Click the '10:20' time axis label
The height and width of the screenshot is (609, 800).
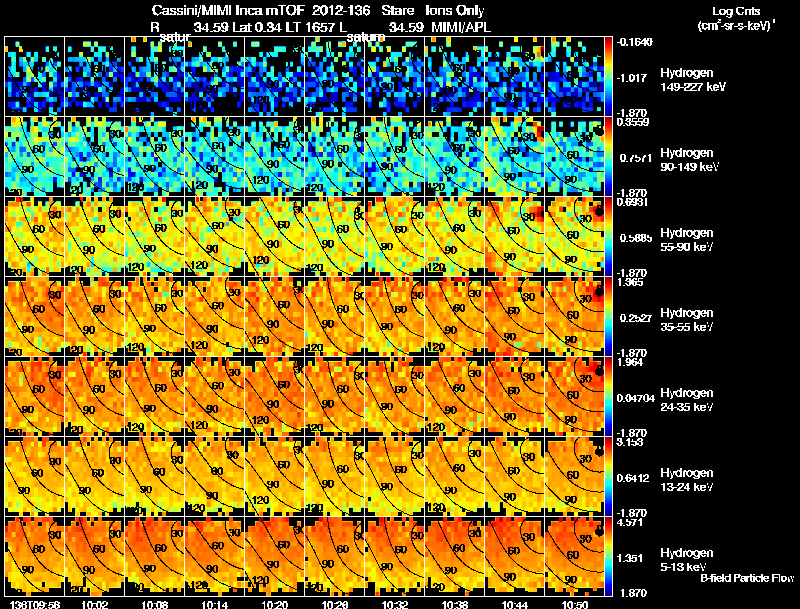(x=274, y=604)
